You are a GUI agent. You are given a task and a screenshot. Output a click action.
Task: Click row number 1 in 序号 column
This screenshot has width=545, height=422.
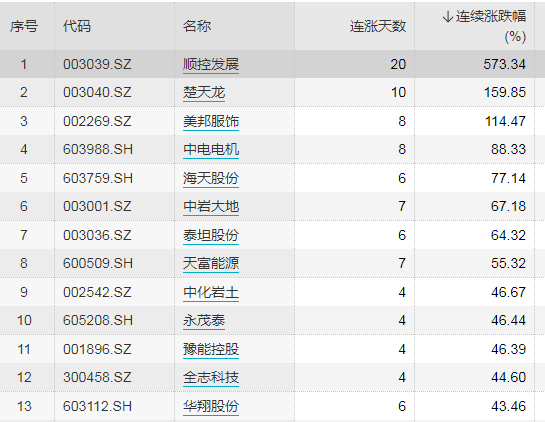pos(24,64)
